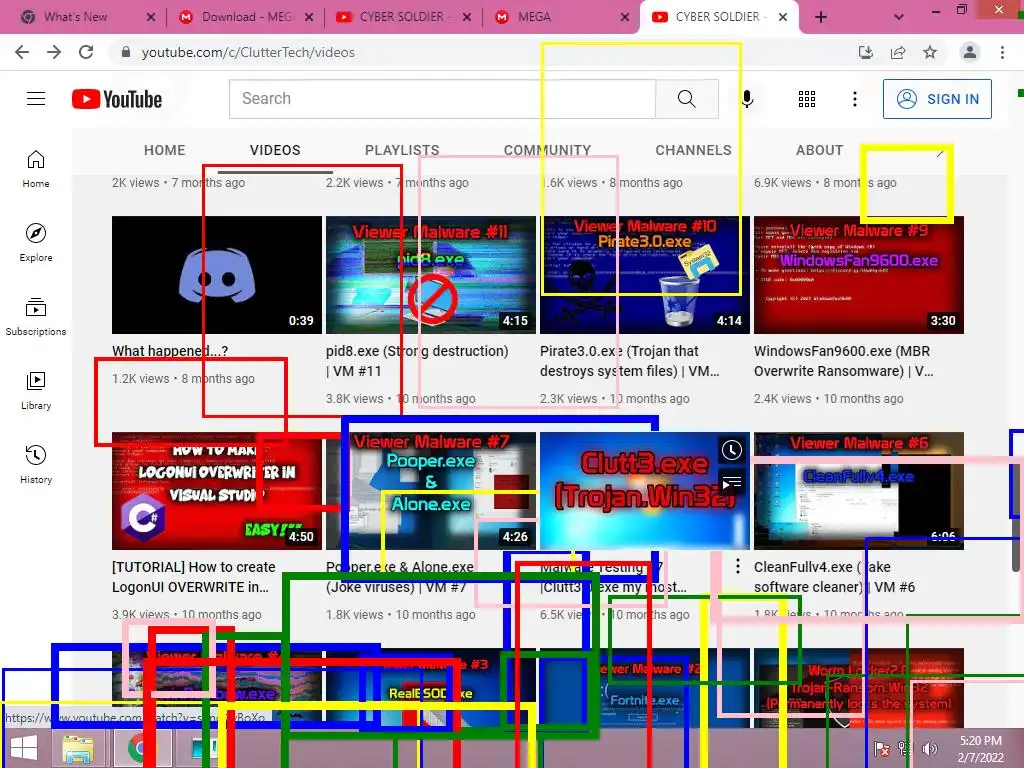Share this page from address bar
Image resolution: width=1024 pixels, height=768 pixels.
click(898, 52)
